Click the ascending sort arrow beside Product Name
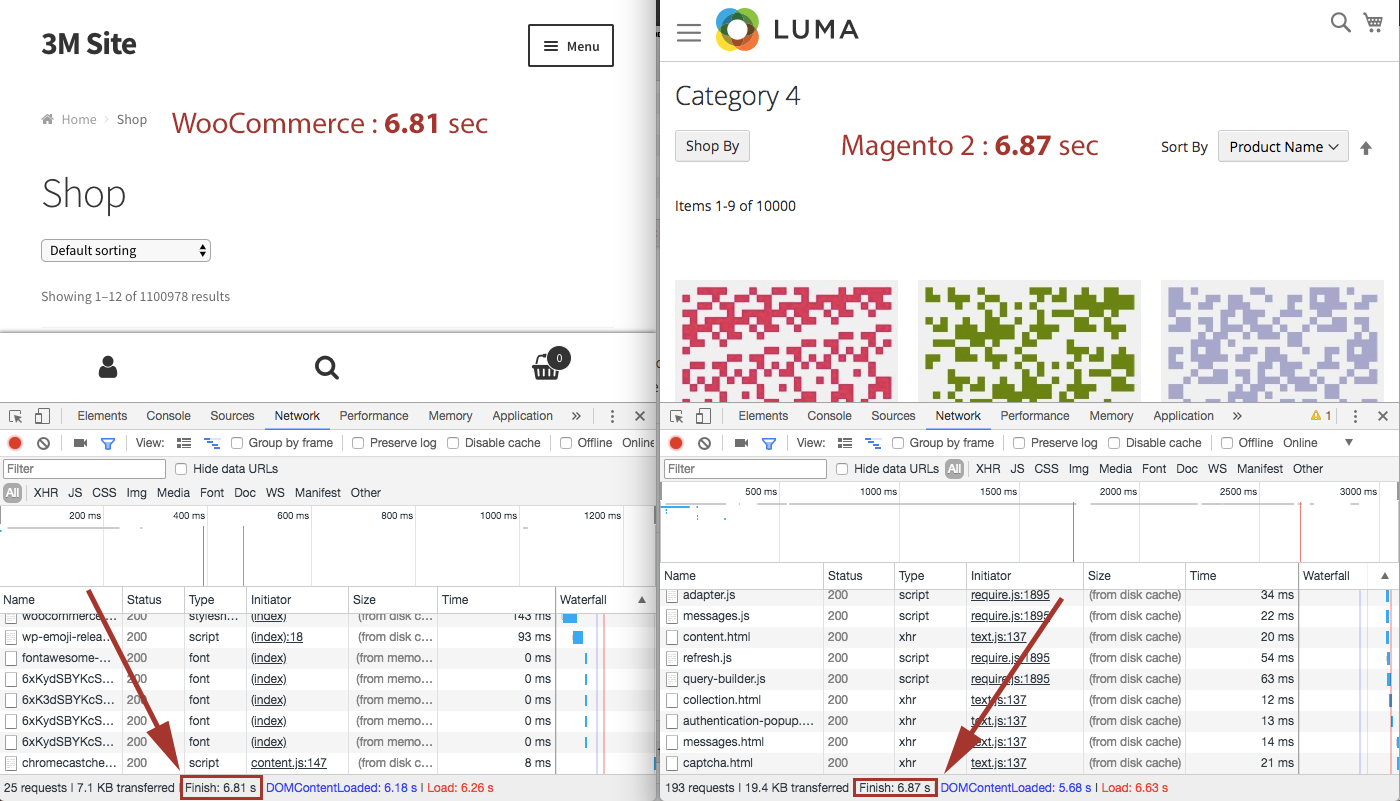The image size is (1400, 801). (1366, 148)
